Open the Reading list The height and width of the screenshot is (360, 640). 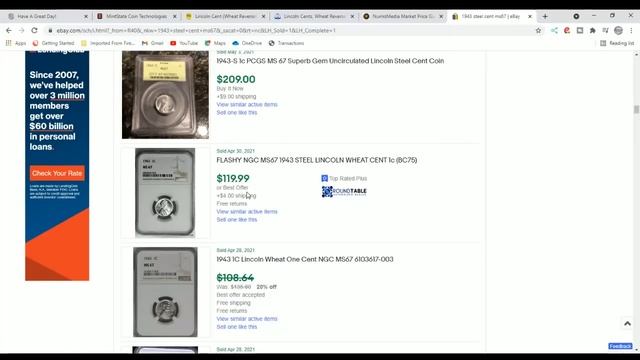tap(617, 43)
